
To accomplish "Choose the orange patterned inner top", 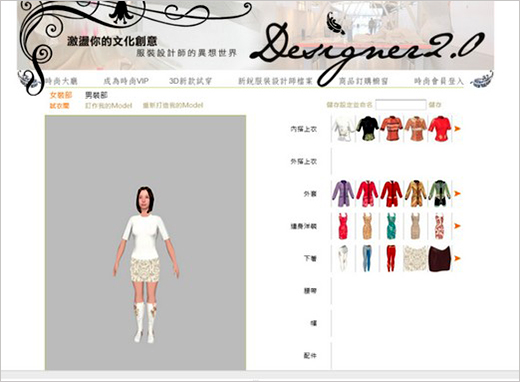I will point(416,129).
